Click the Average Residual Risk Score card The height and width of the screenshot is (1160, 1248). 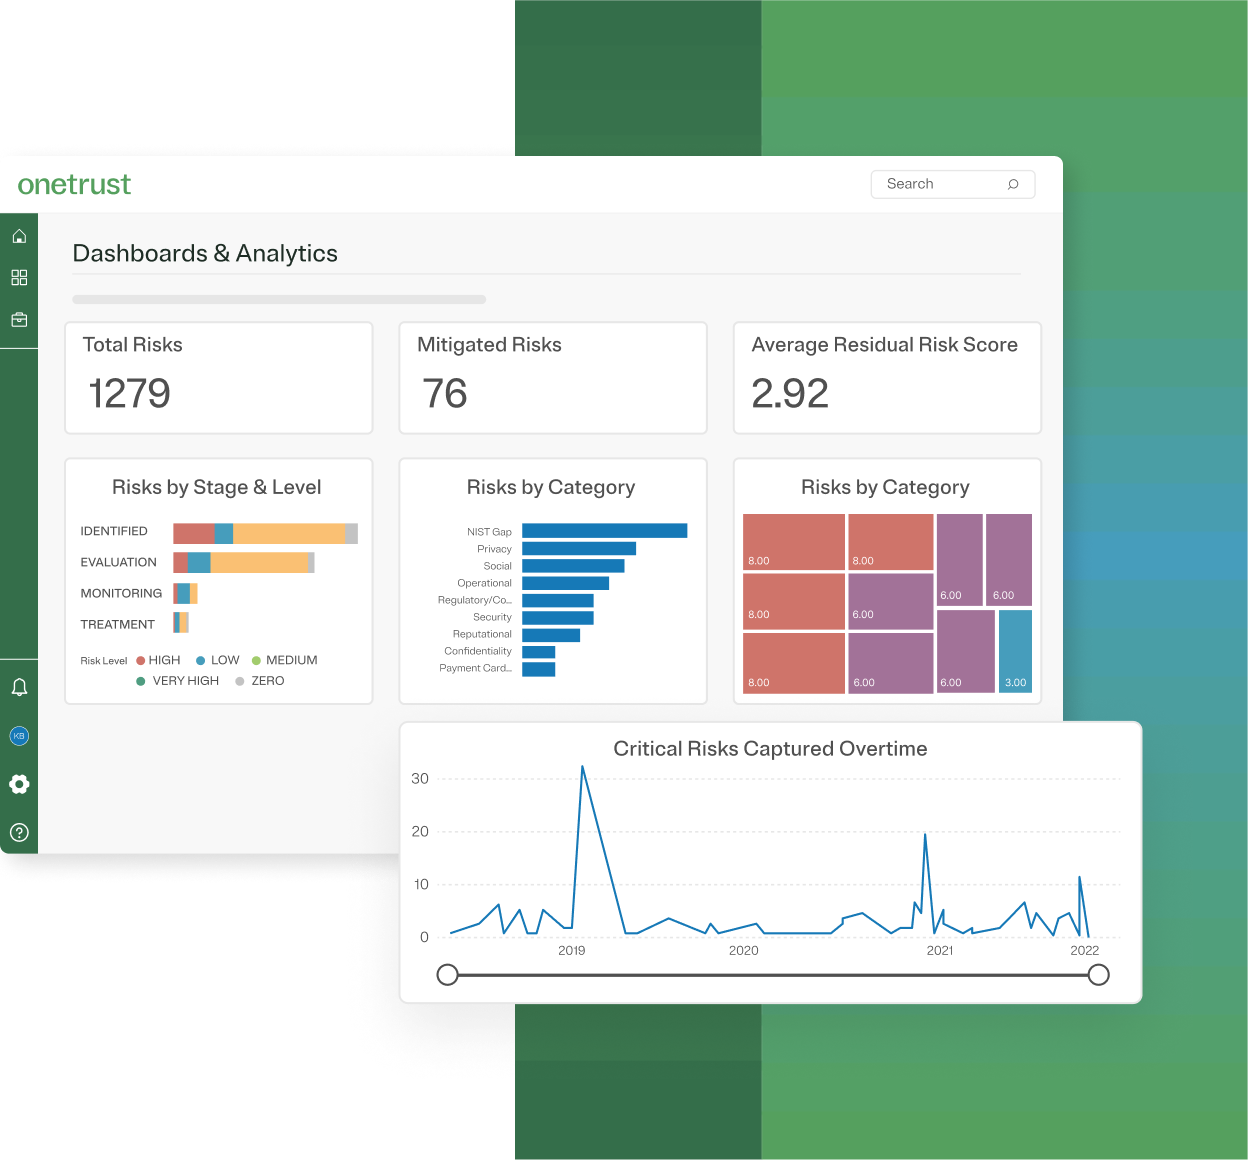point(886,378)
